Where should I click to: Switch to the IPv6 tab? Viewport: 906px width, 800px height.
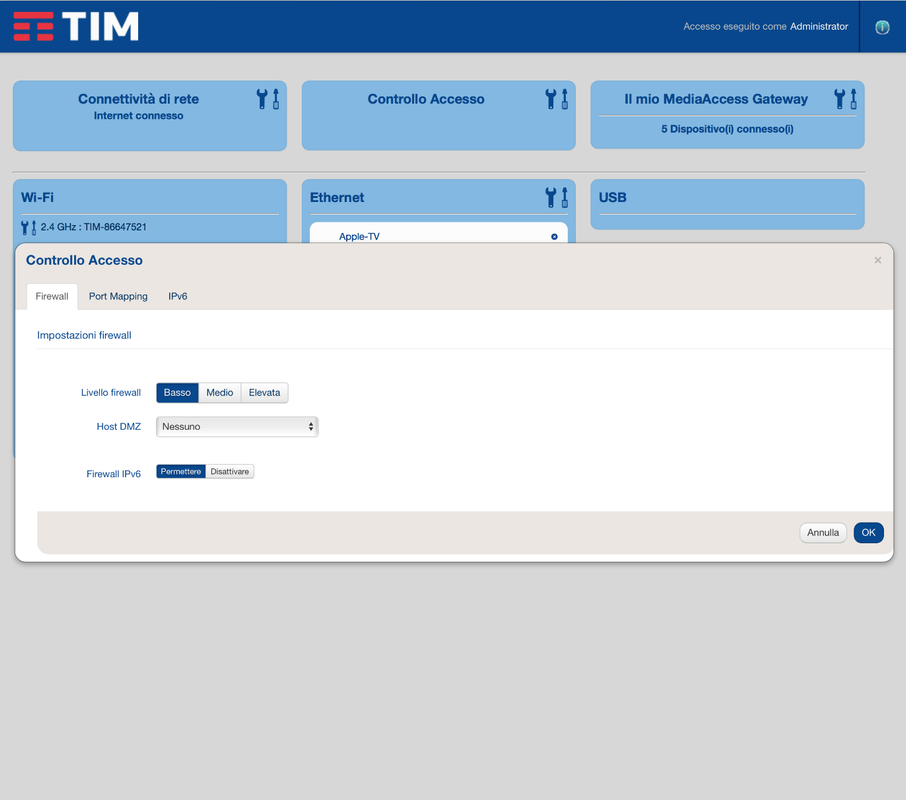tap(177, 296)
